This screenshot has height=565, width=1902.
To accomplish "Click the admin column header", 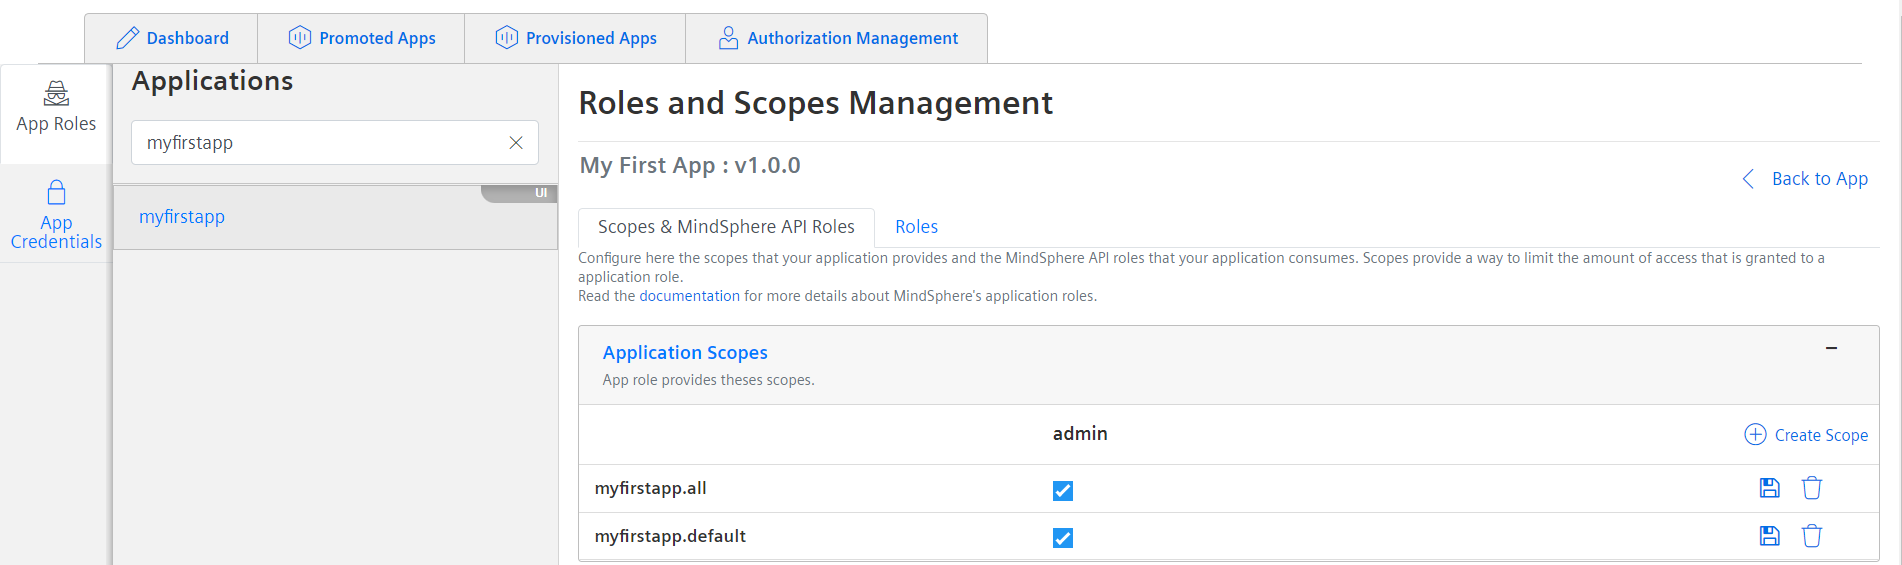I will (1080, 433).
